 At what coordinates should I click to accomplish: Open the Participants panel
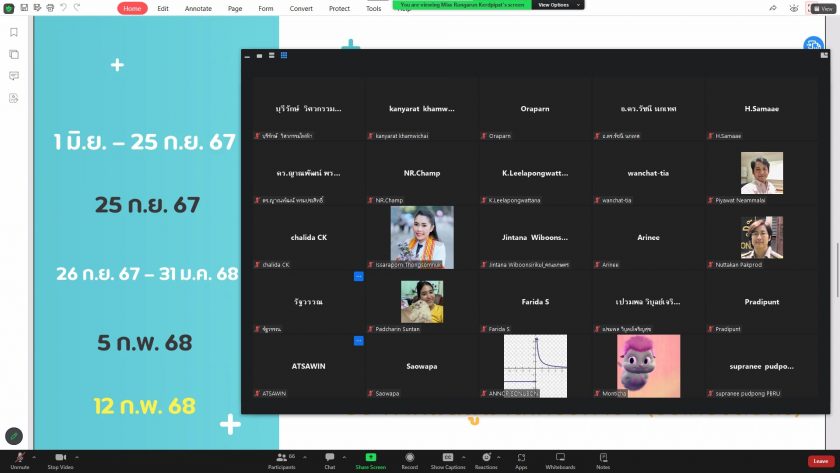281,459
